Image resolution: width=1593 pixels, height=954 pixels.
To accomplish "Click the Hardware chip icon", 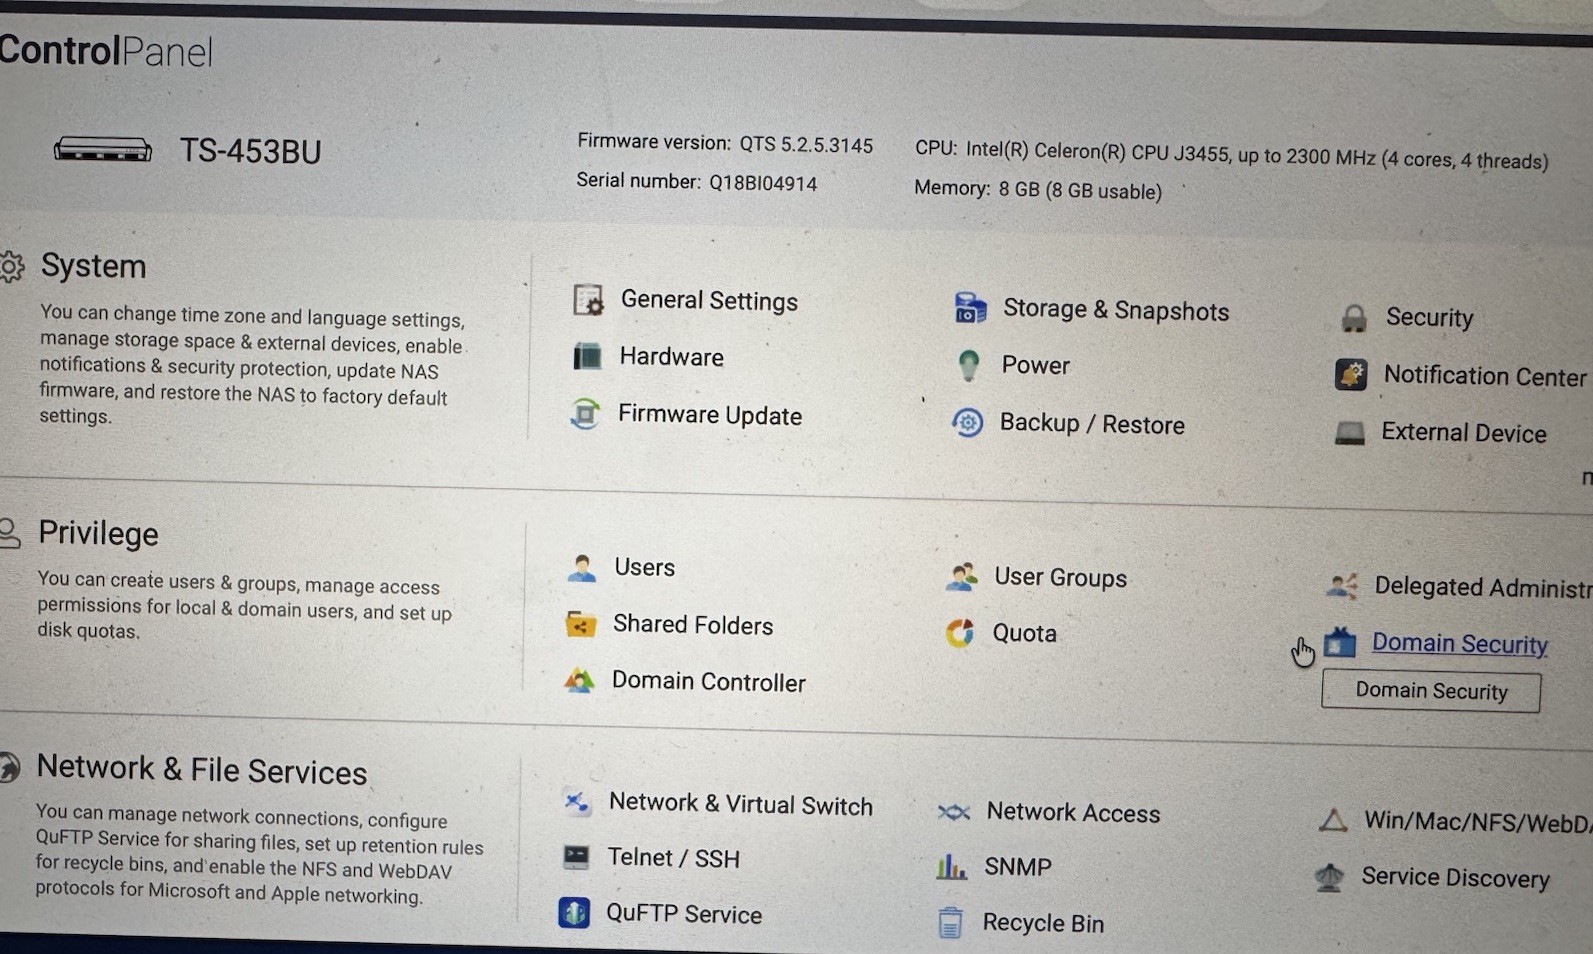I will 587,356.
